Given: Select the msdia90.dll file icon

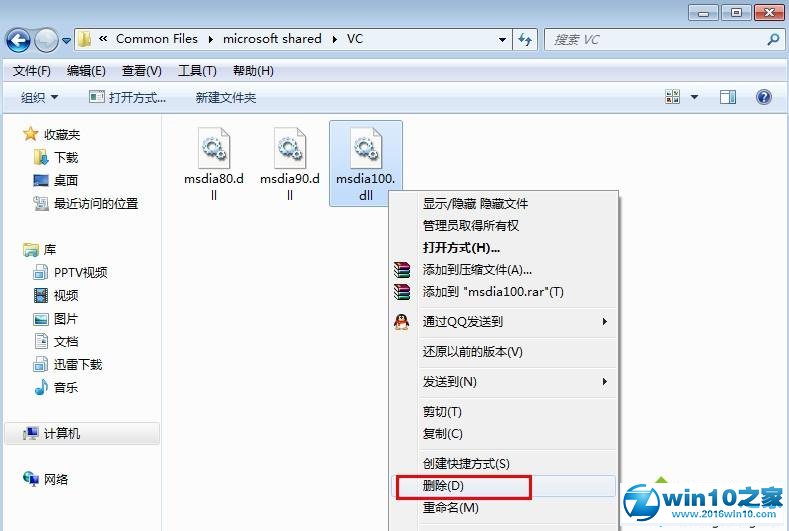Looking at the screenshot, I should click(290, 149).
